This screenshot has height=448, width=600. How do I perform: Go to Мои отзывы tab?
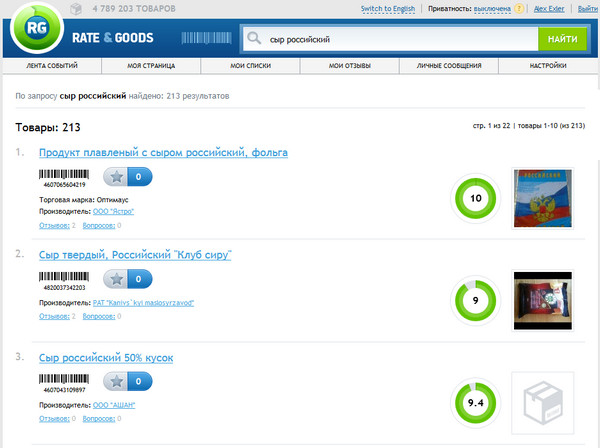point(350,66)
